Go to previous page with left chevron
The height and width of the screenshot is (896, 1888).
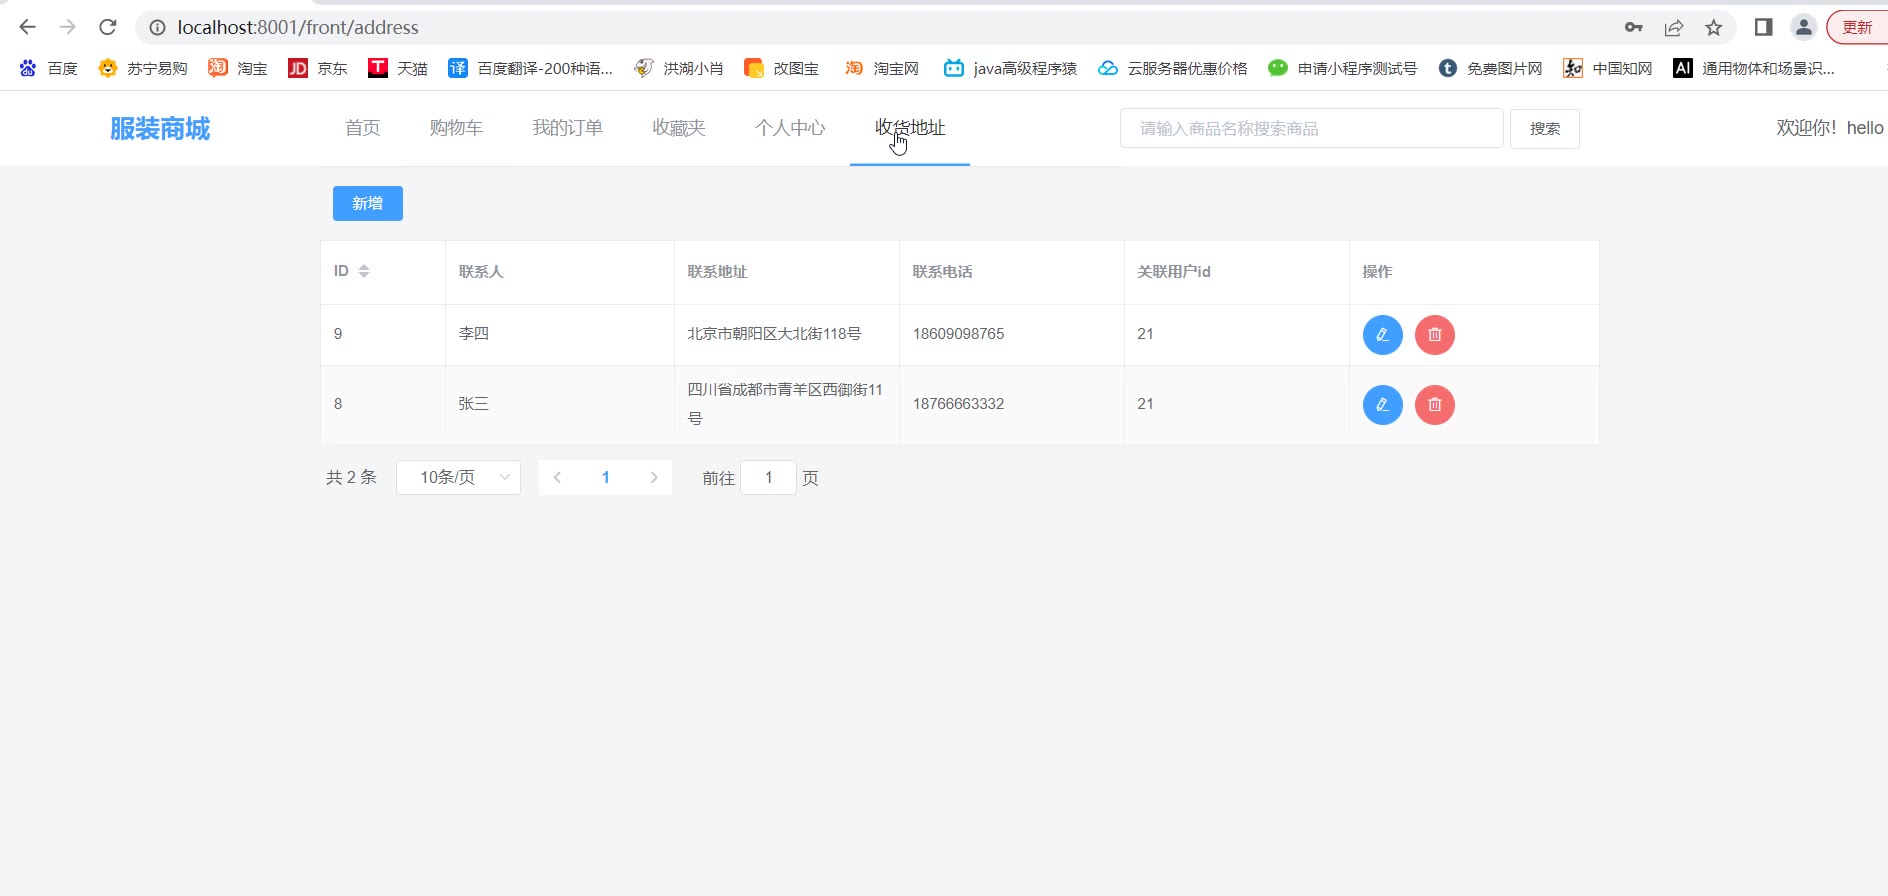click(x=557, y=478)
